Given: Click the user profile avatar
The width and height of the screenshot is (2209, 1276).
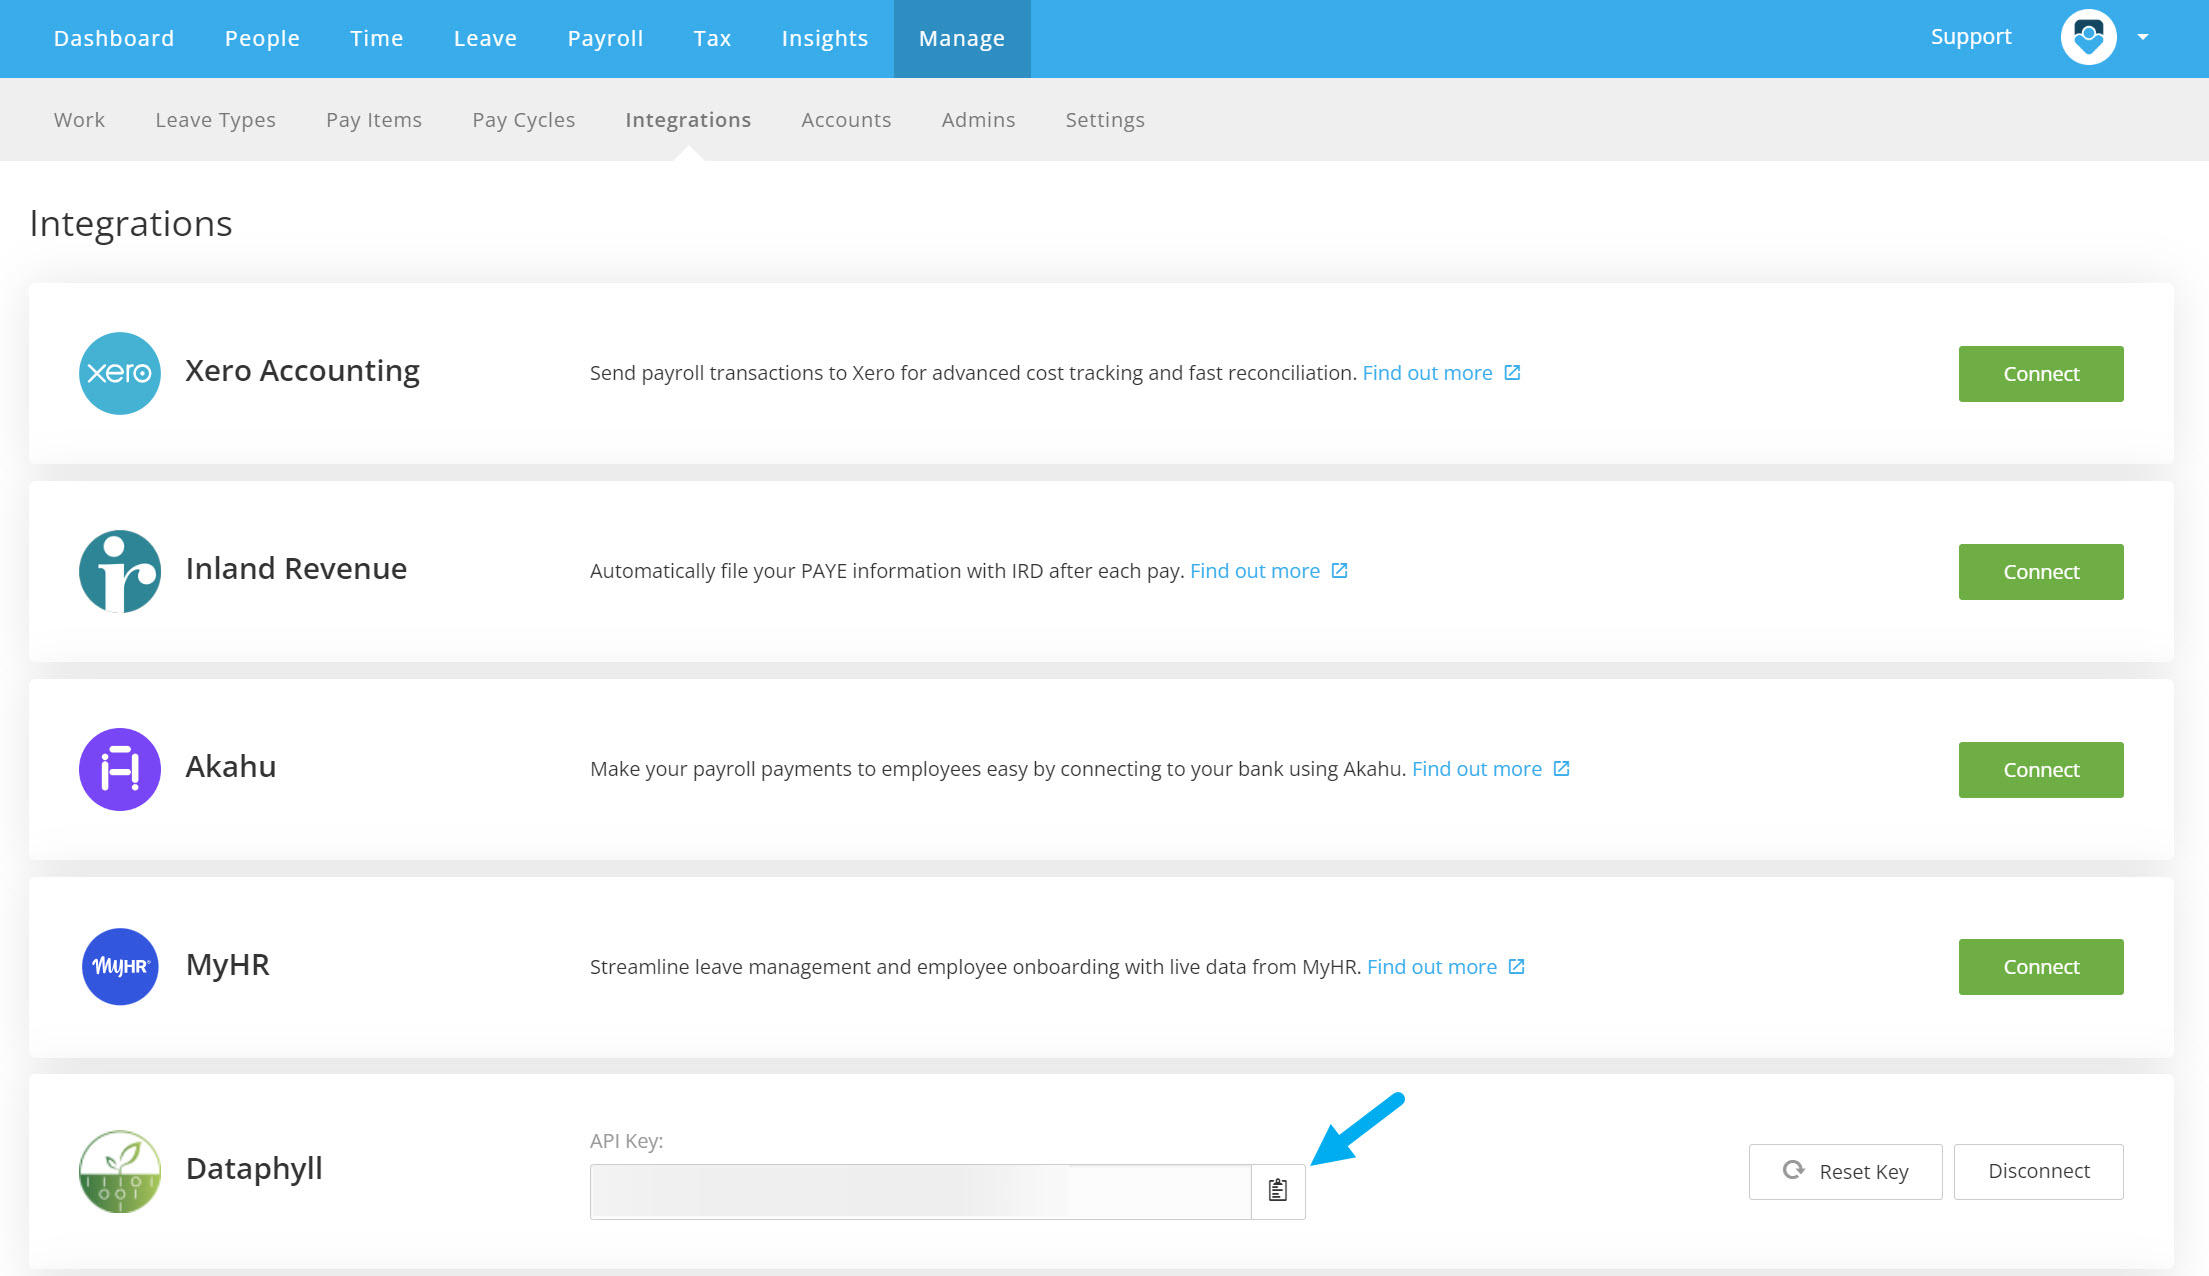Looking at the screenshot, I should click(2088, 38).
